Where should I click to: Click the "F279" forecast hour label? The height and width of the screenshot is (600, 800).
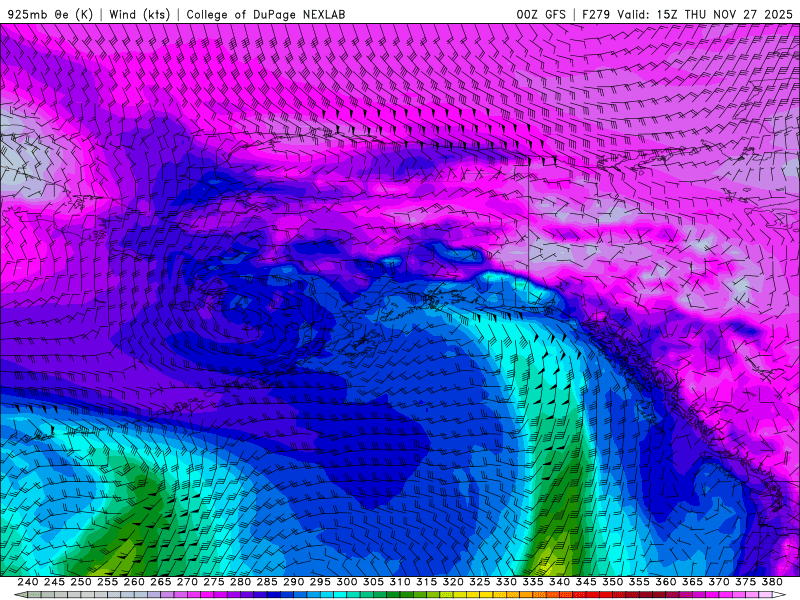[x=596, y=14]
